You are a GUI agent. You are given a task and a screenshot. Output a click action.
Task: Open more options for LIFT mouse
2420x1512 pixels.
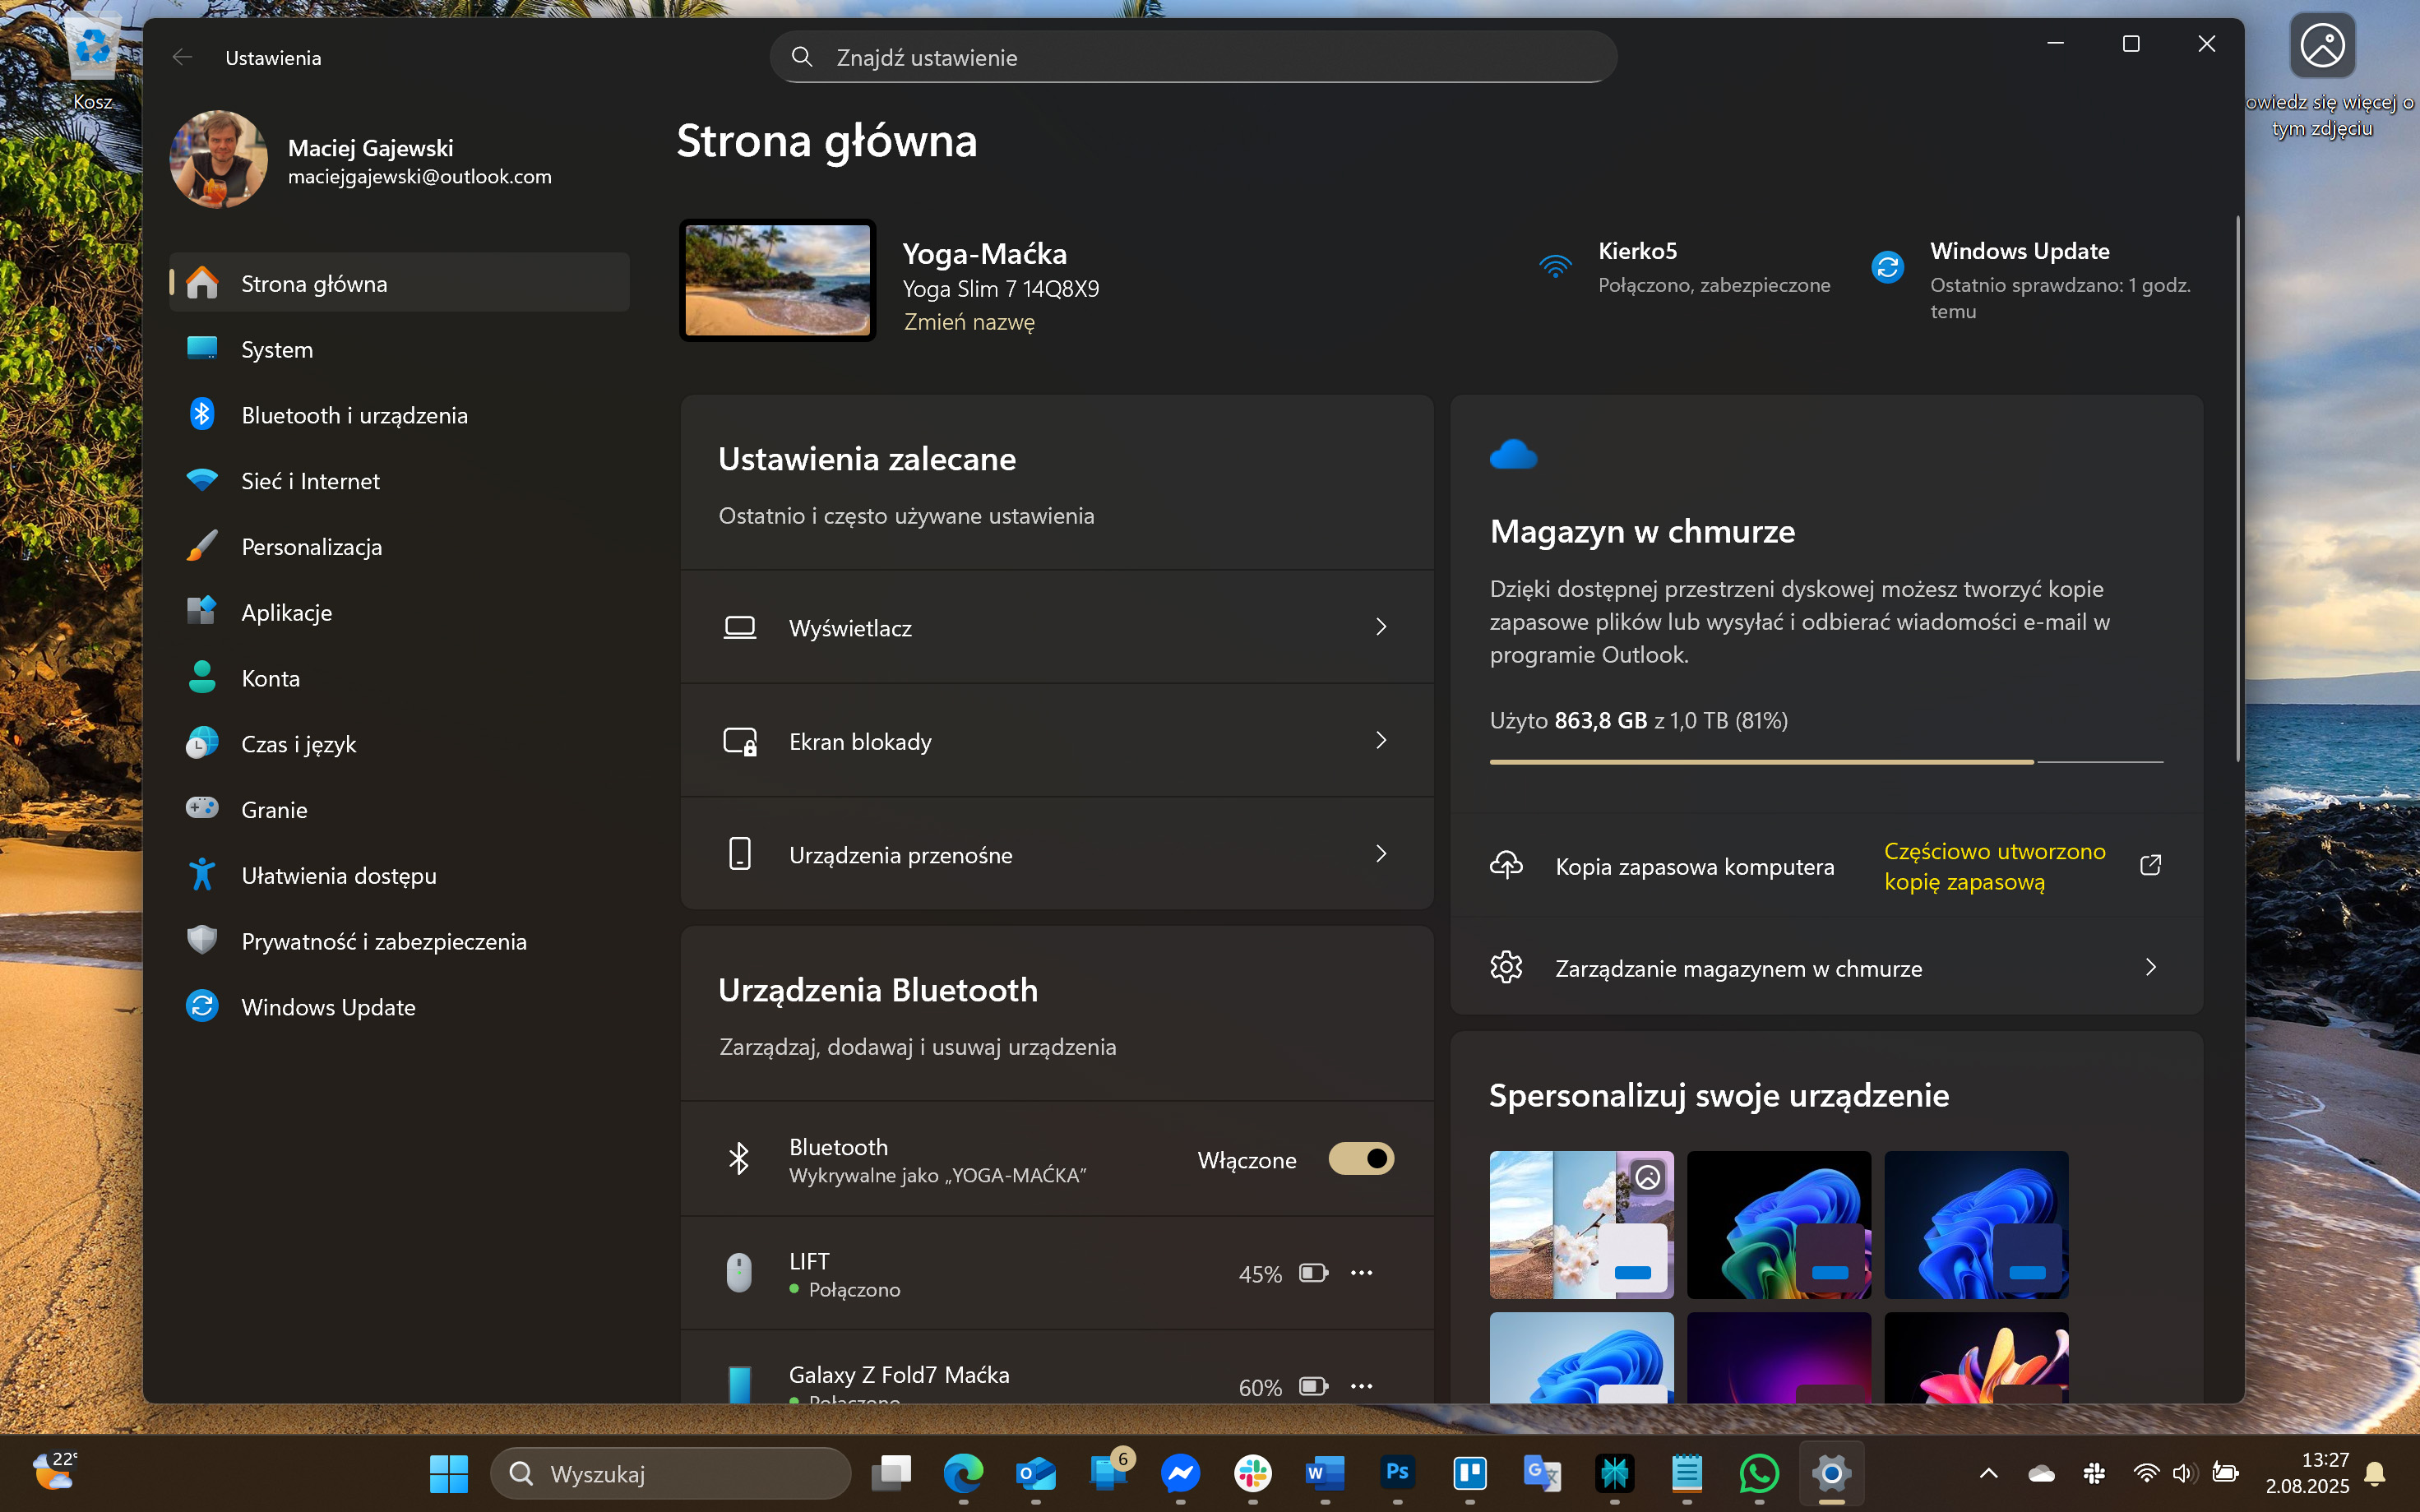point(1361,1273)
